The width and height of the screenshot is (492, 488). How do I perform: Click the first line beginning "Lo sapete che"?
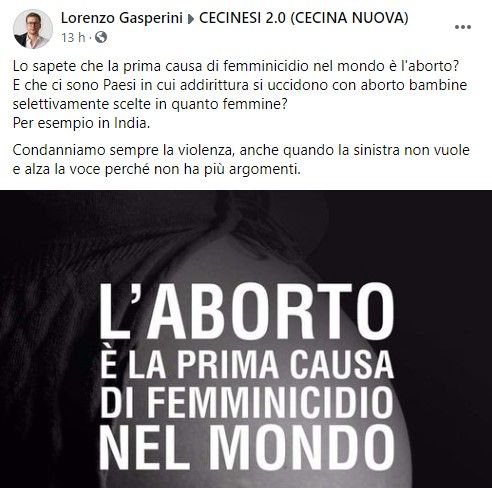pyautogui.click(x=236, y=66)
